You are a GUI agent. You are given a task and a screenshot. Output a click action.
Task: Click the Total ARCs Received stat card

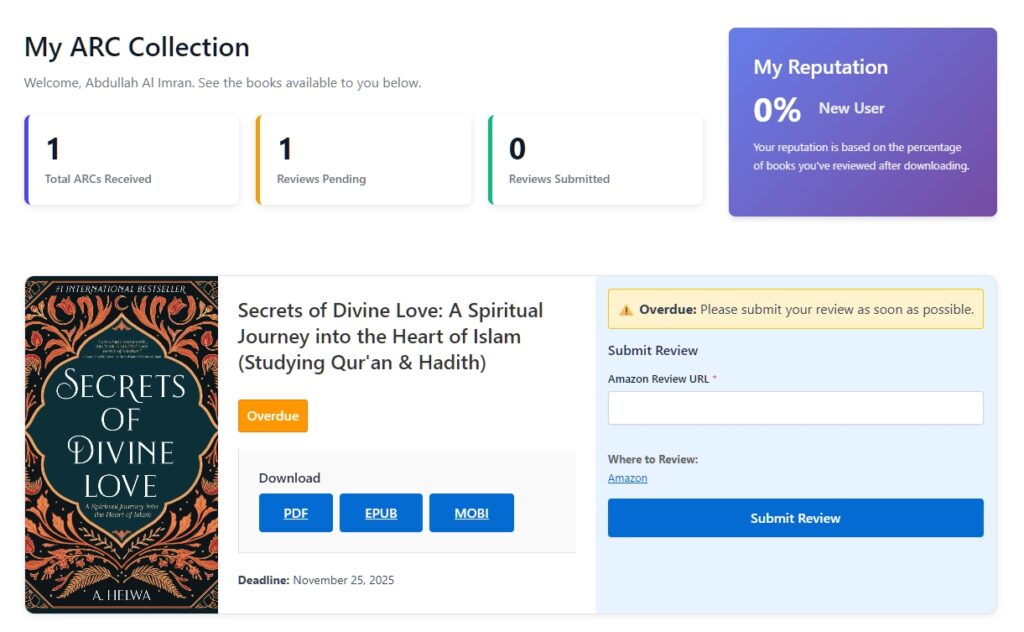tap(131, 159)
